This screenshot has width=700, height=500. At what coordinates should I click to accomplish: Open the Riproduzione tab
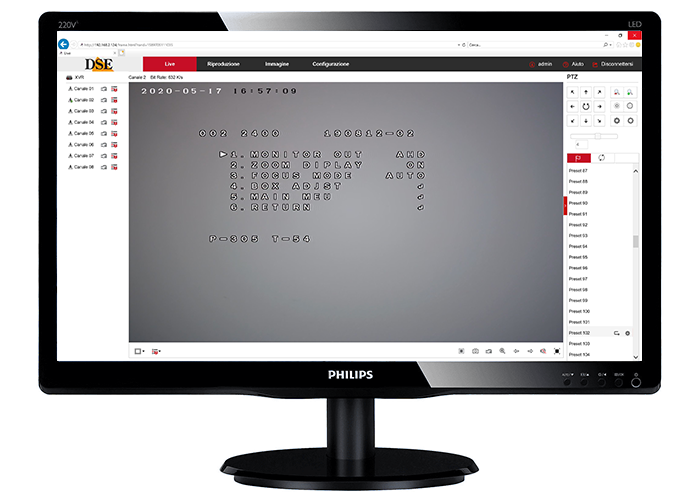coord(223,64)
